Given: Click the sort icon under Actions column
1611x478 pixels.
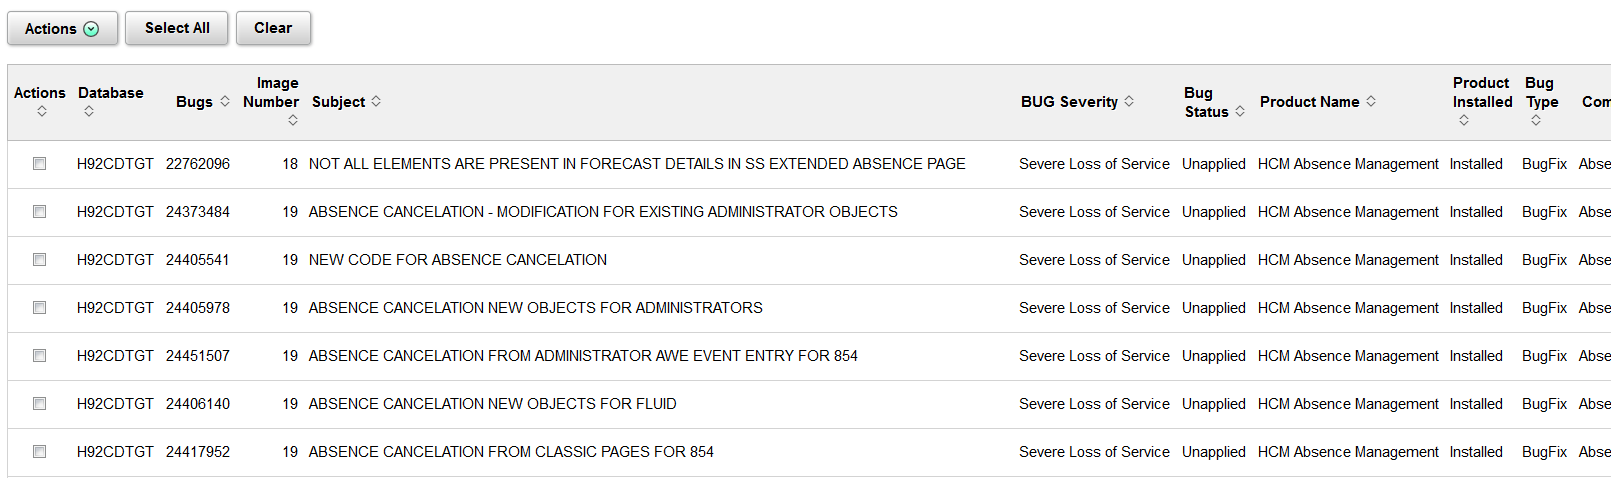Looking at the screenshot, I should 42,111.
